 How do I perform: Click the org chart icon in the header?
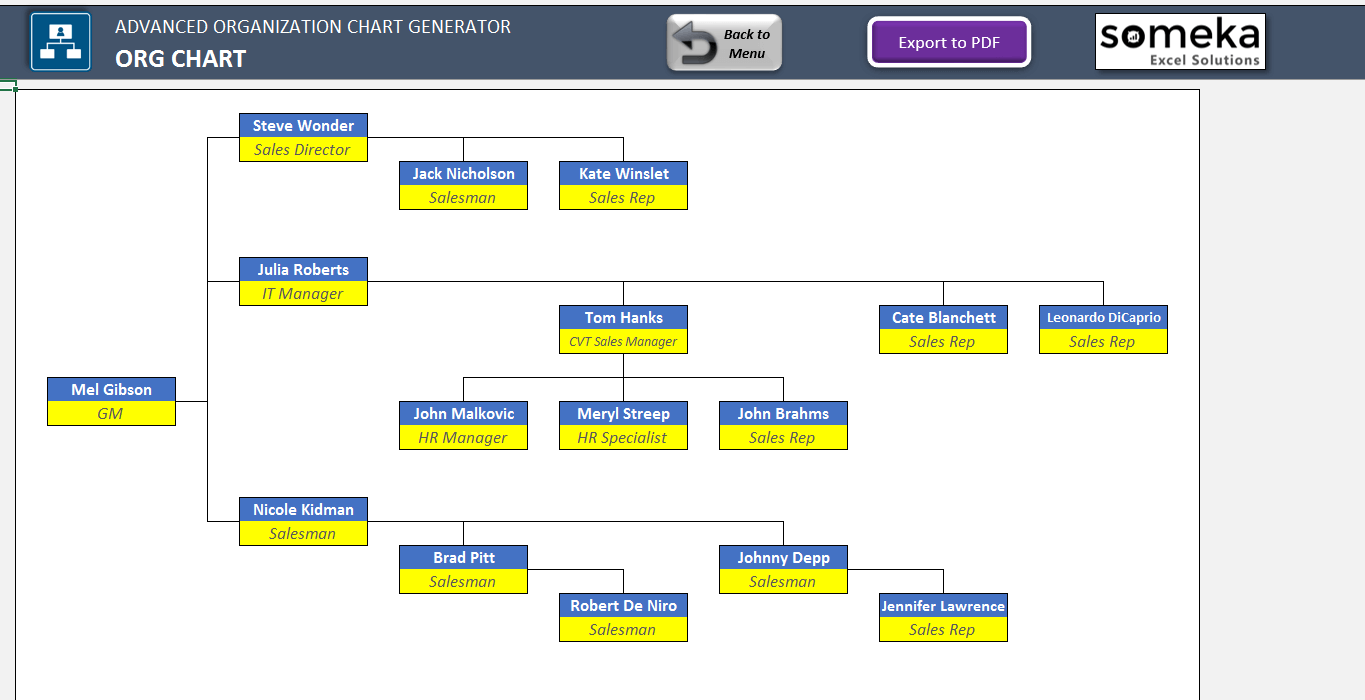[60, 41]
